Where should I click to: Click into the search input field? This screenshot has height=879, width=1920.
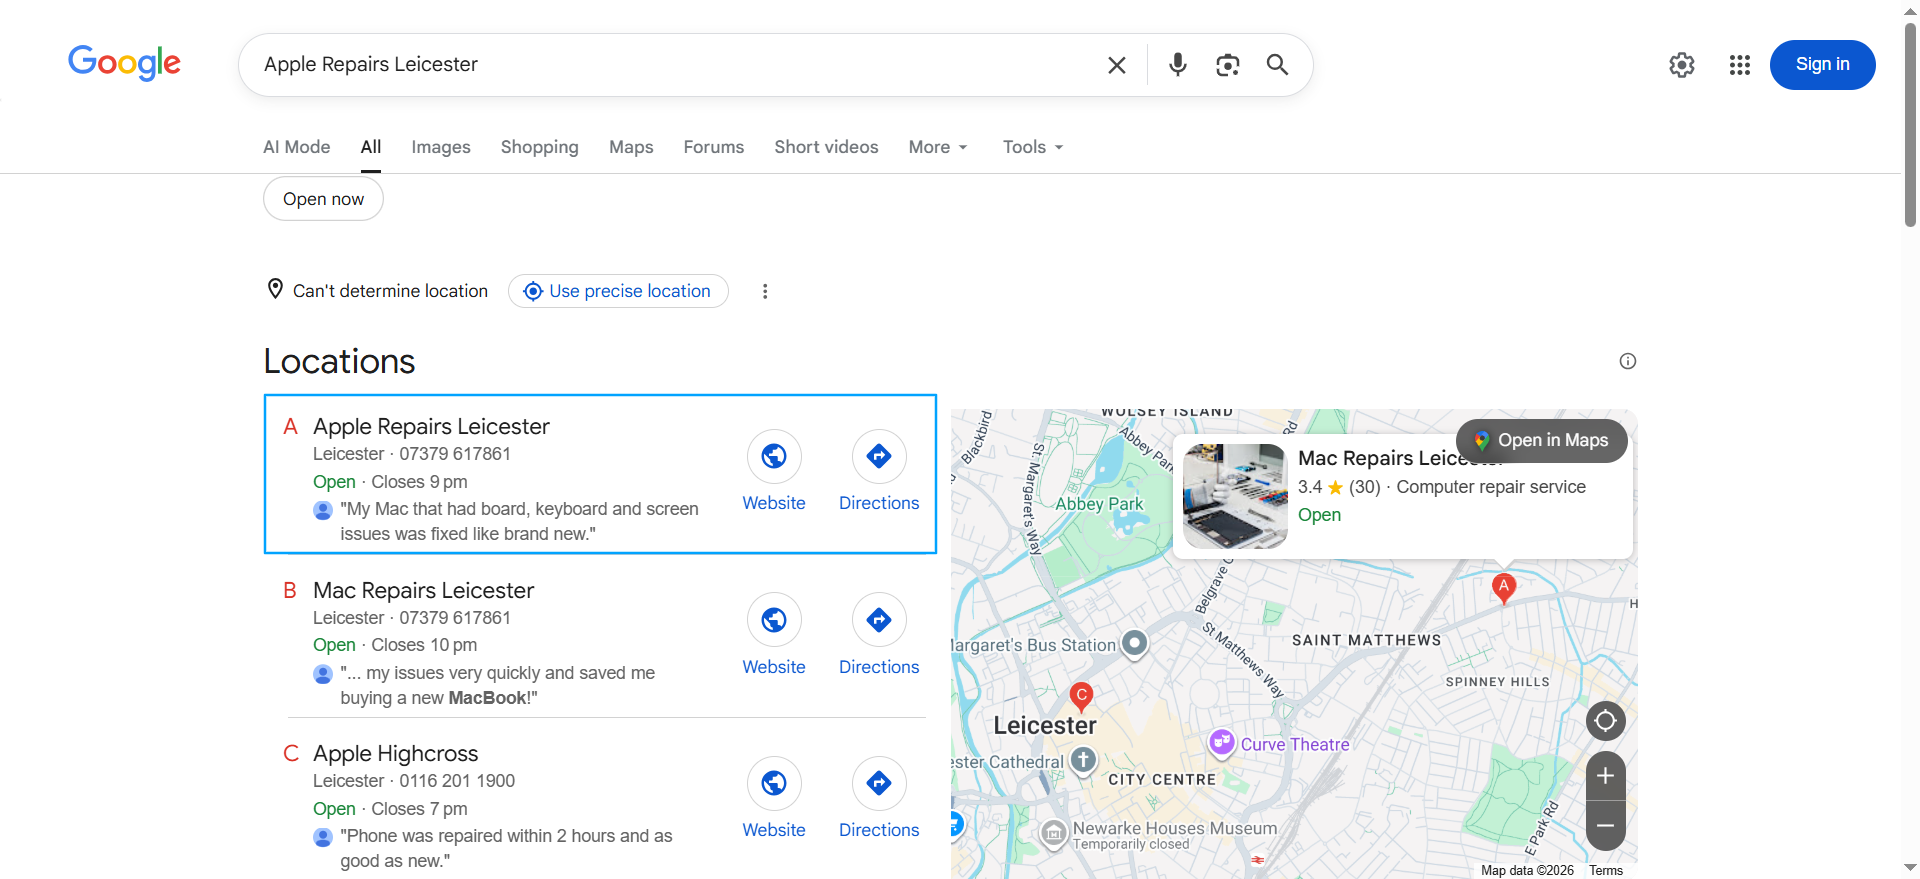click(670, 65)
